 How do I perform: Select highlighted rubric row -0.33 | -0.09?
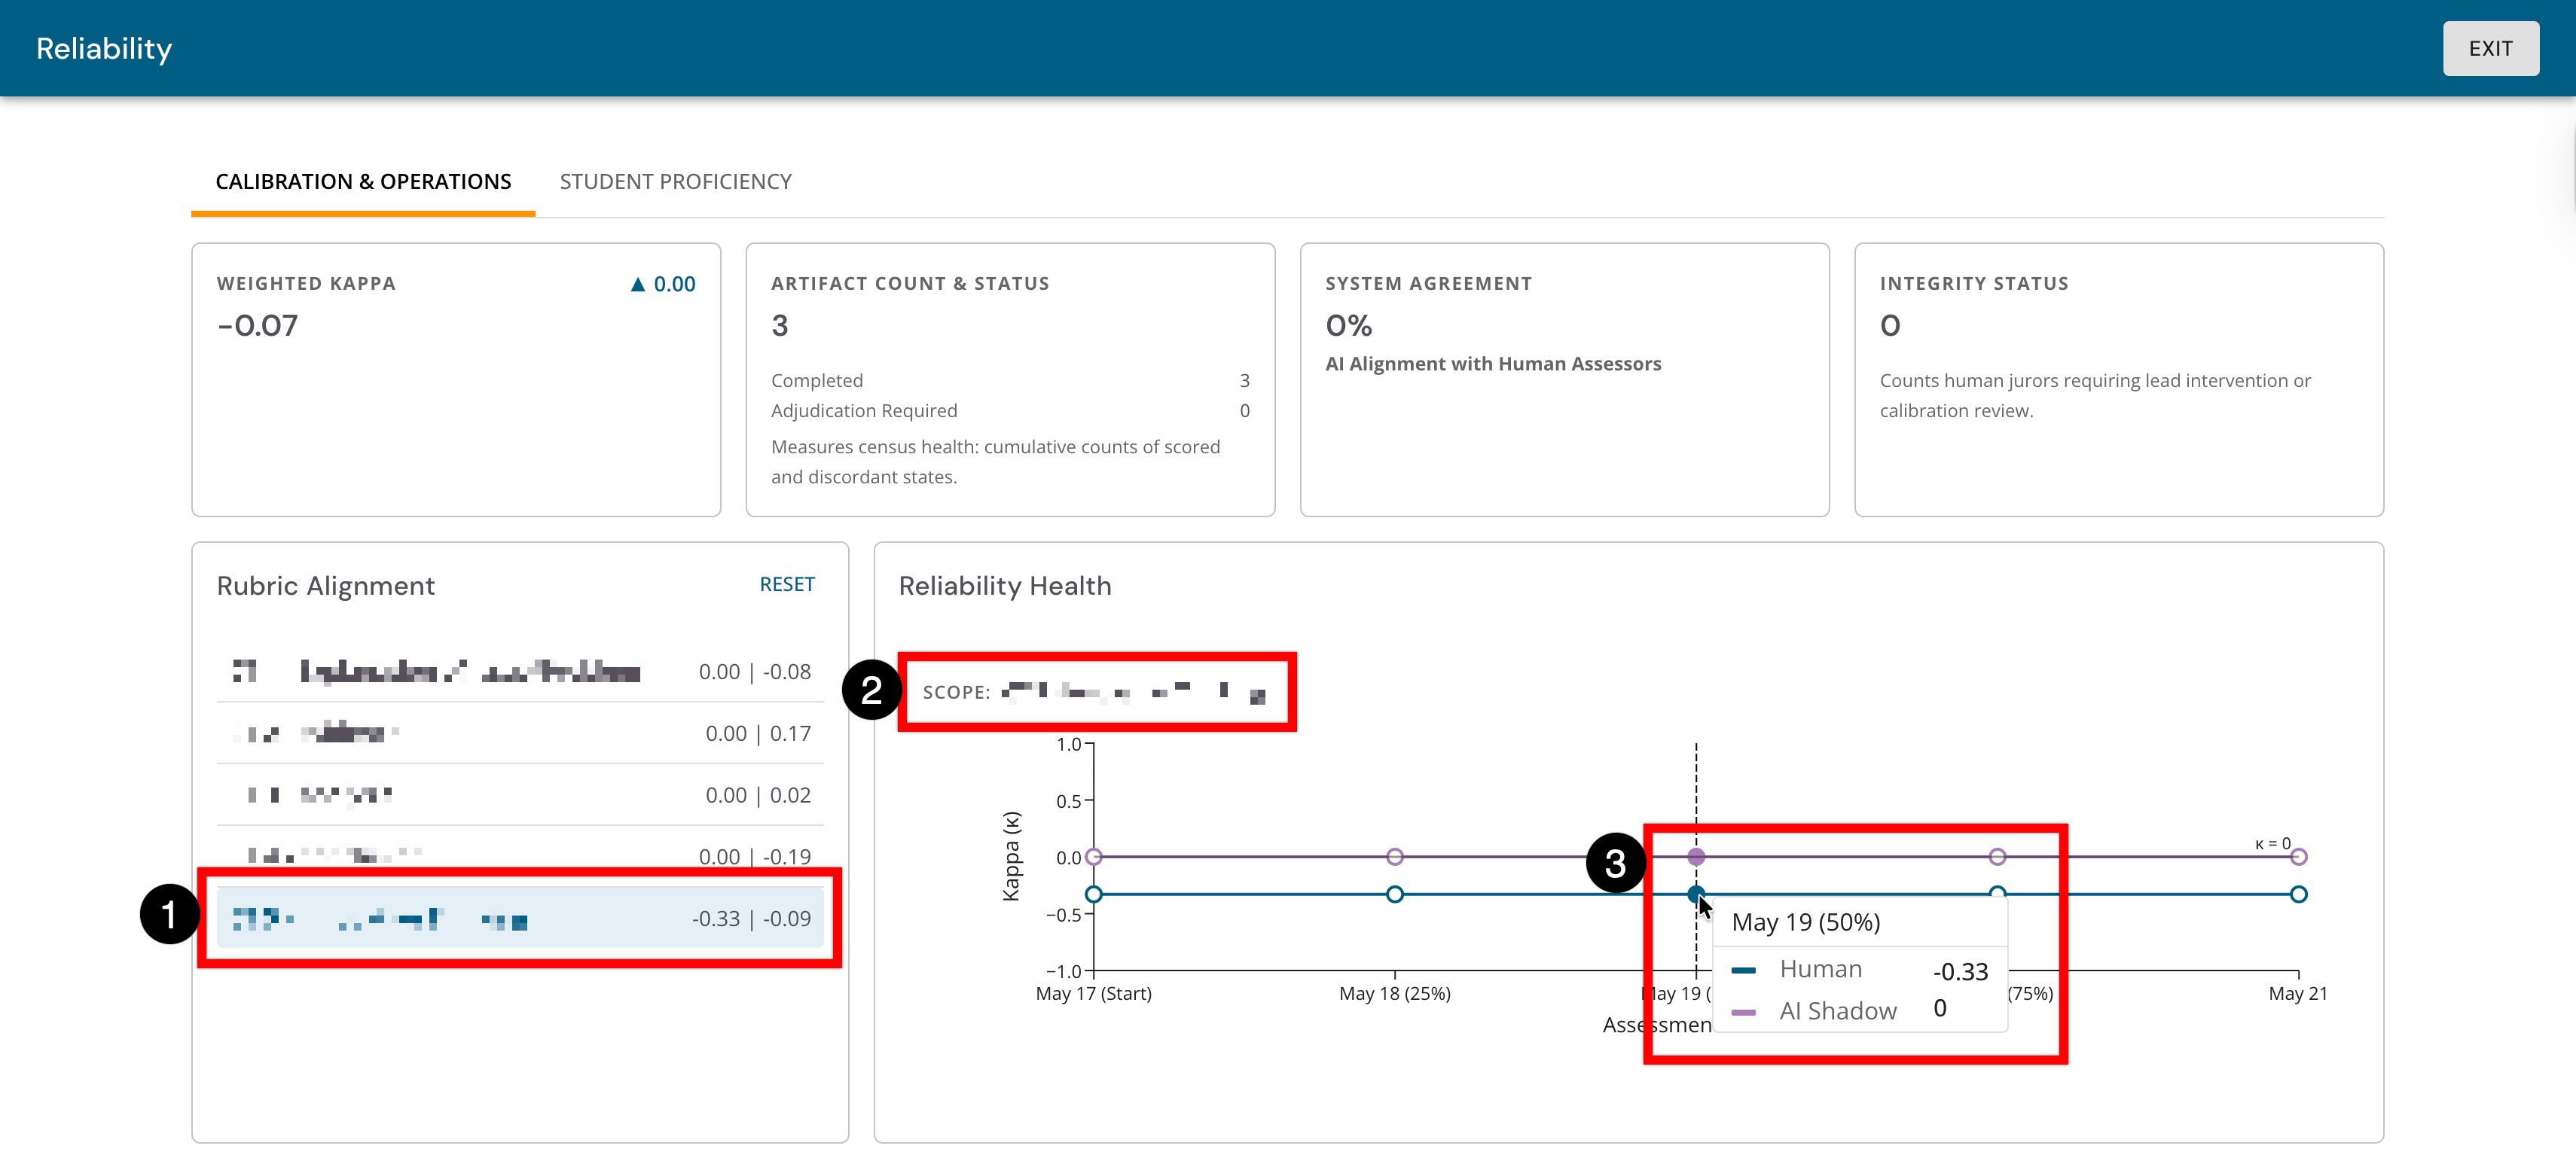(x=520, y=918)
